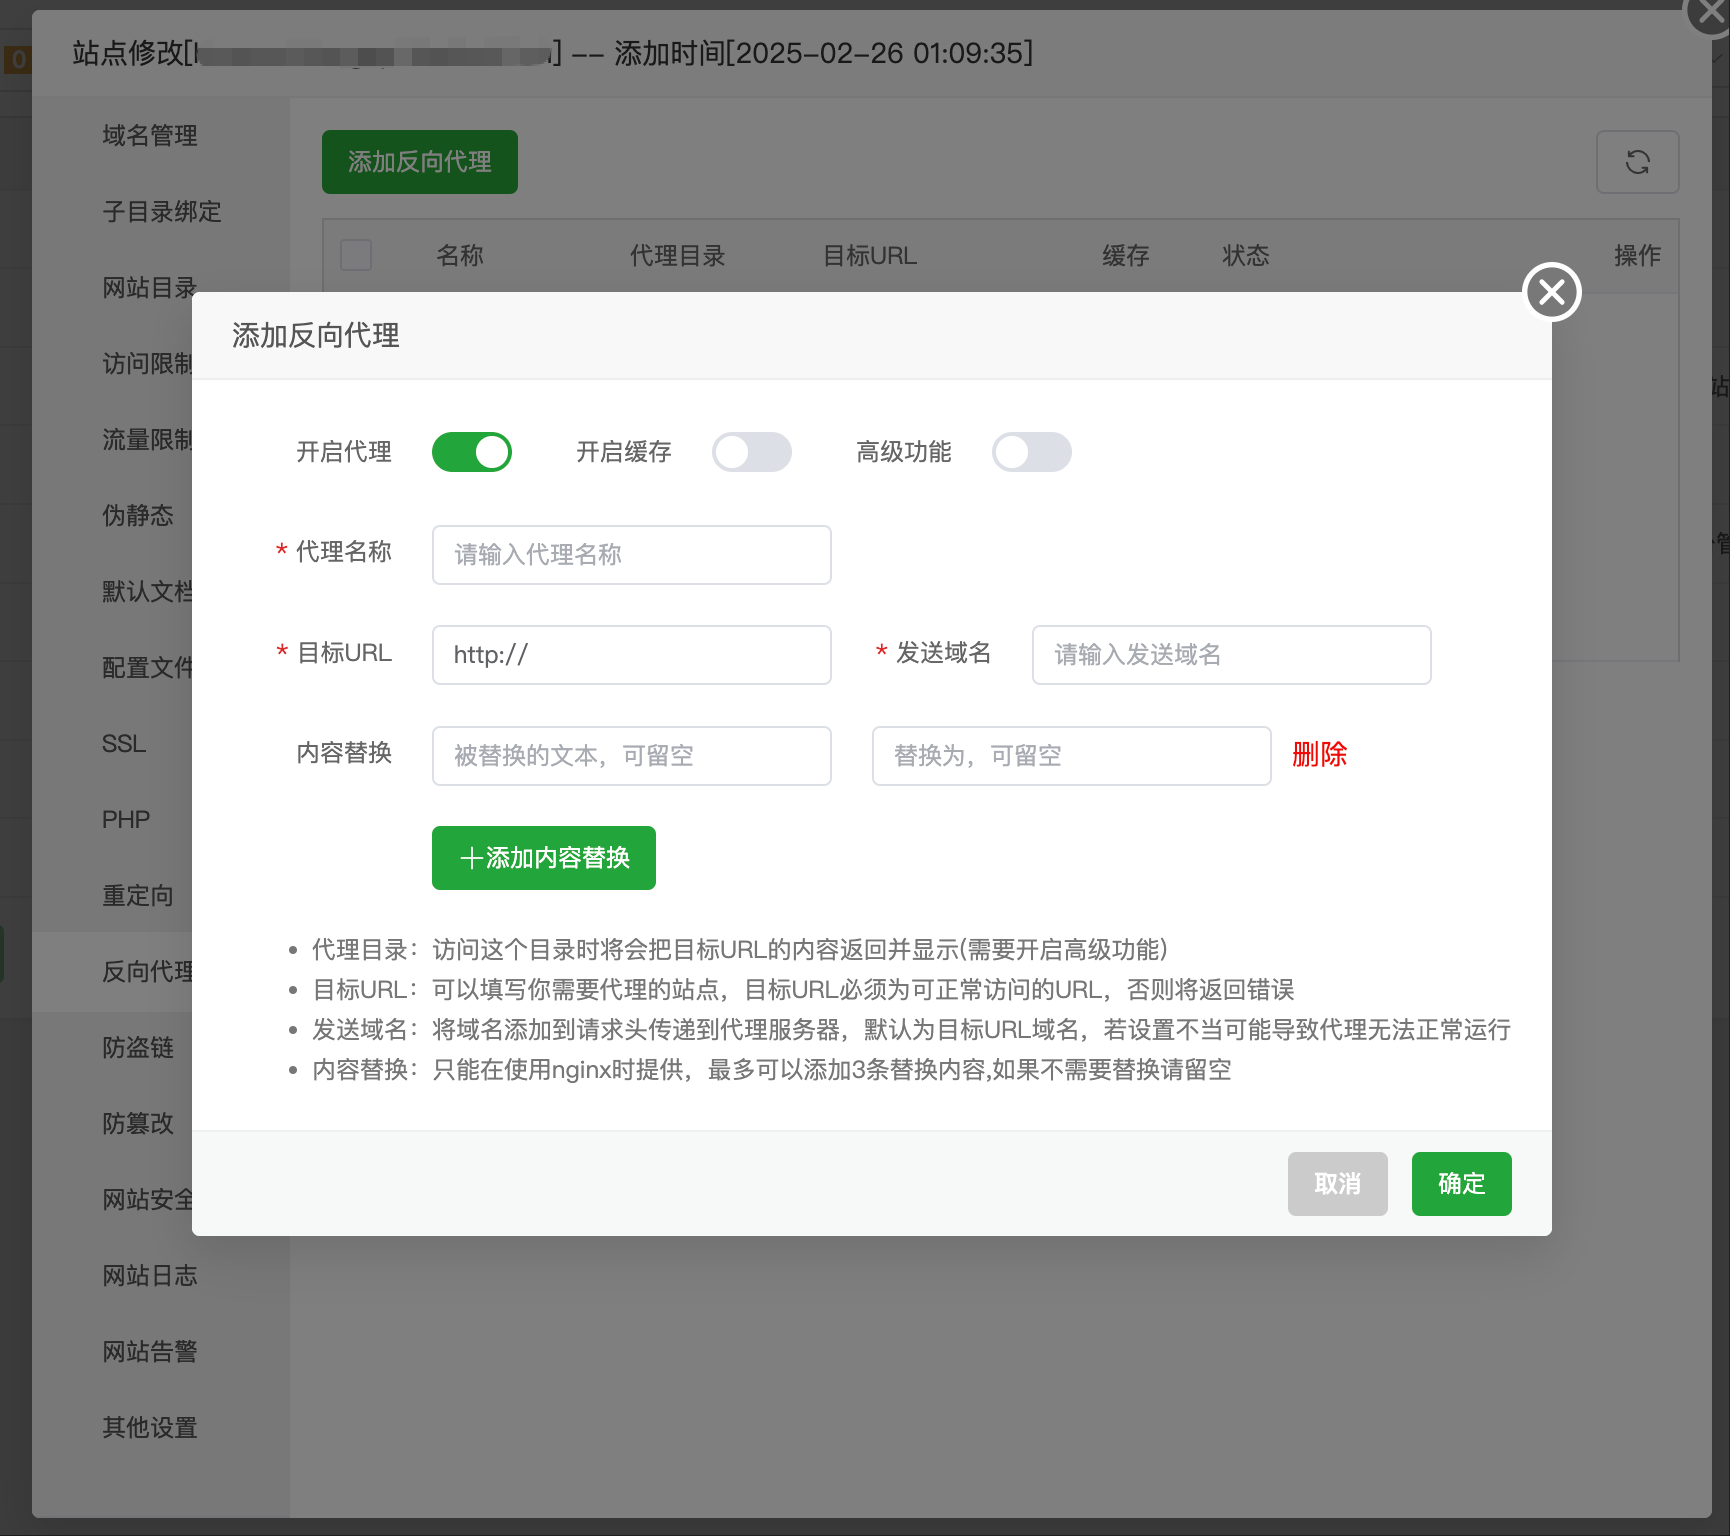Click the 目标URL input field

coord(632,655)
